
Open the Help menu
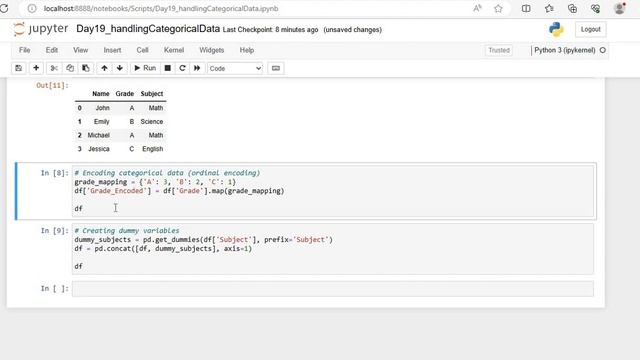click(247, 50)
